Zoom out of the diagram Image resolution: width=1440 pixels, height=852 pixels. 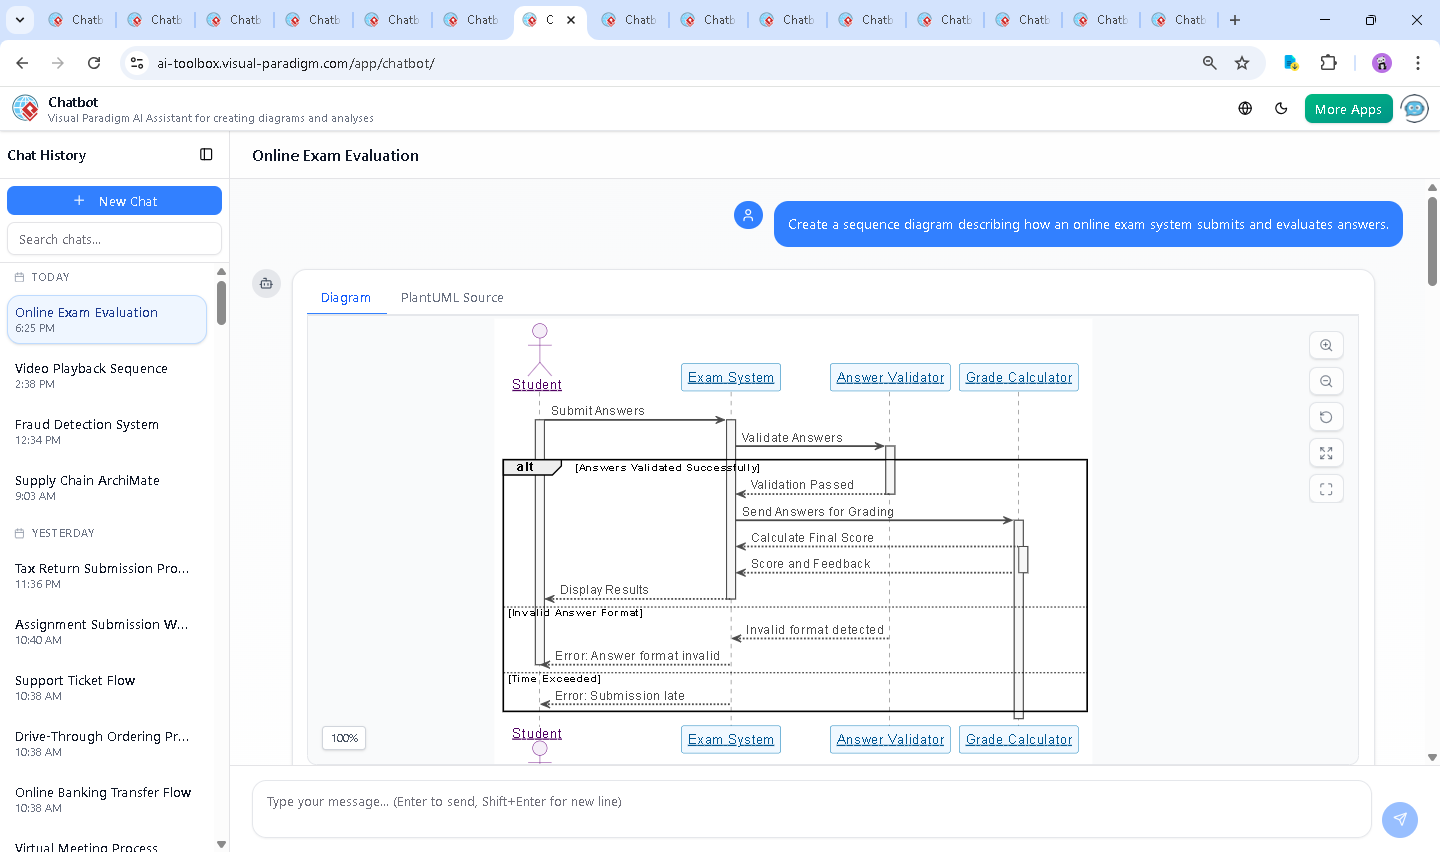point(1326,381)
